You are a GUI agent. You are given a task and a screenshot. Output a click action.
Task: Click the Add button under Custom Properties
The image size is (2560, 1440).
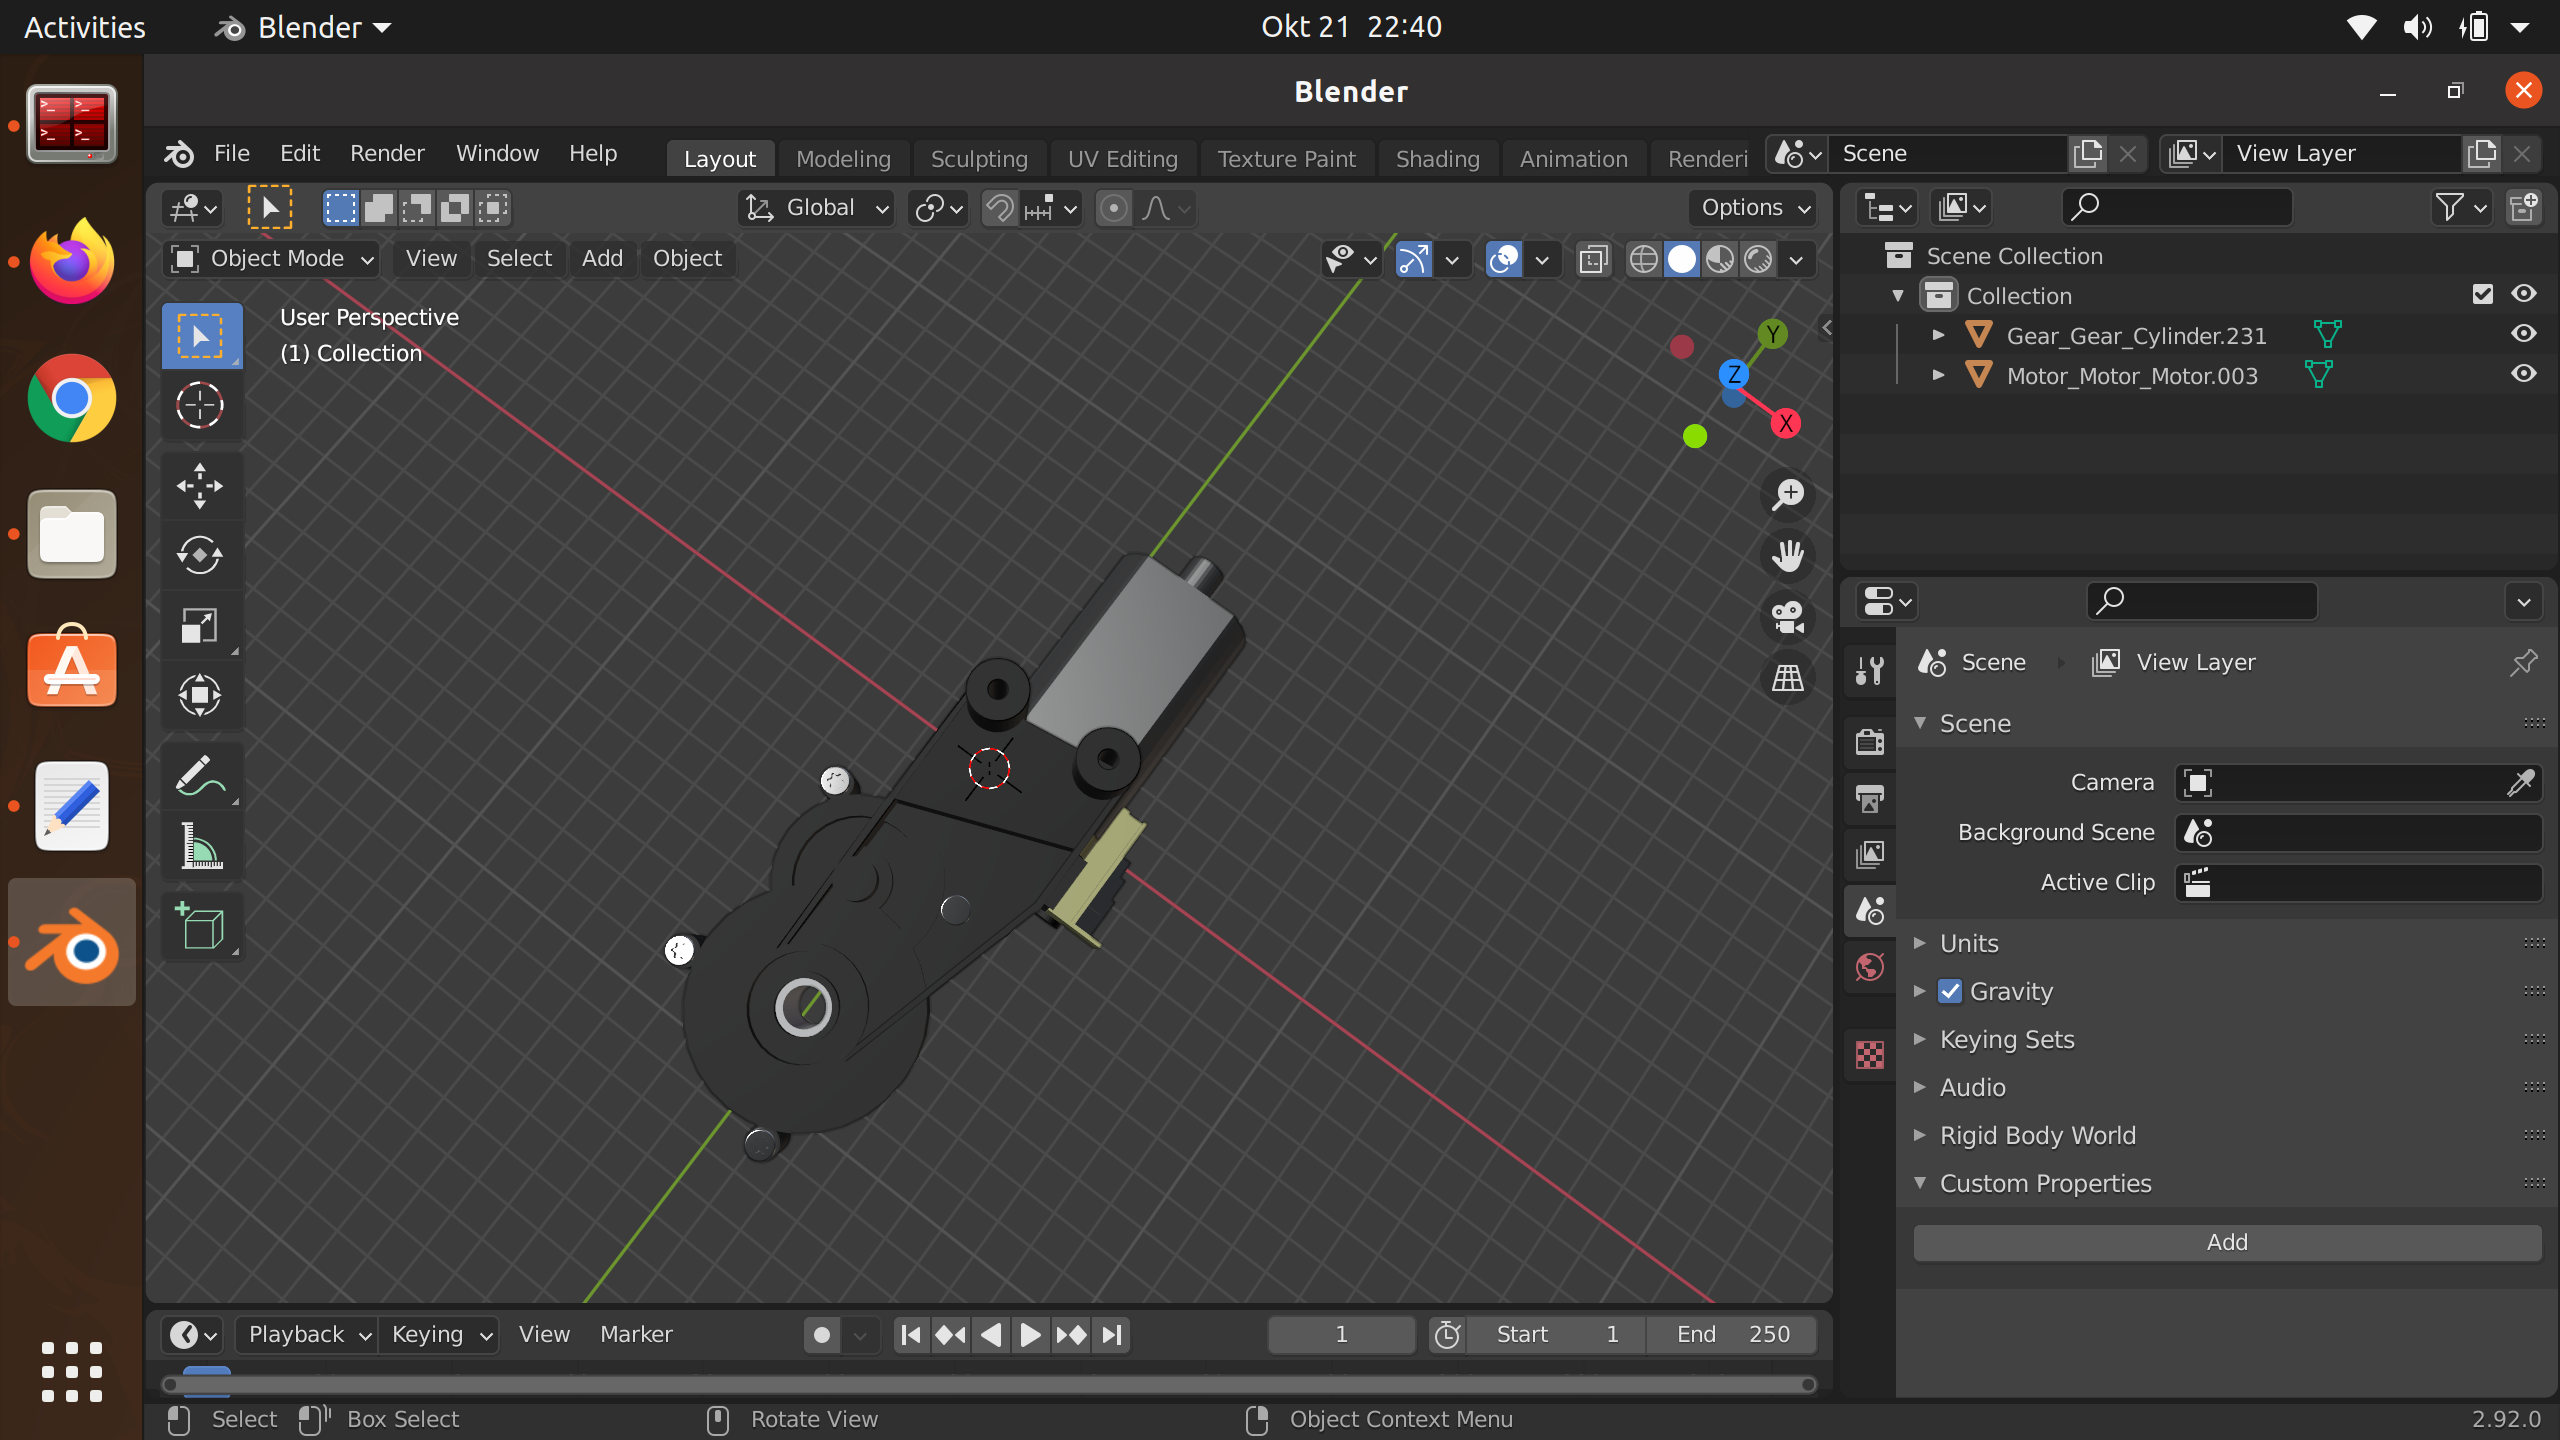[x=2227, y=1242]
